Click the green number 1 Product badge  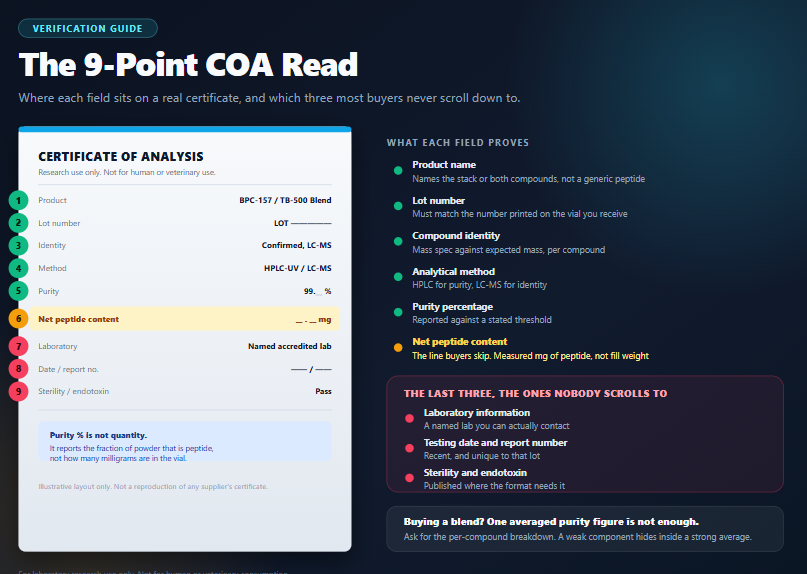[19, 200]
